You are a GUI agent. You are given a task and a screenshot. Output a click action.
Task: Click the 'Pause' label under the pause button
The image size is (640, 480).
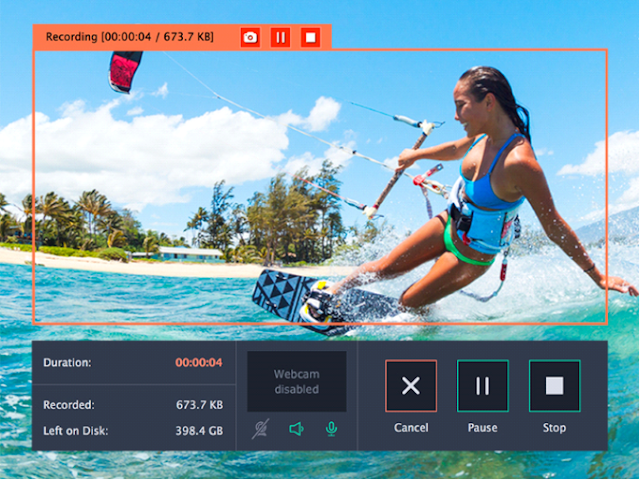482,428
